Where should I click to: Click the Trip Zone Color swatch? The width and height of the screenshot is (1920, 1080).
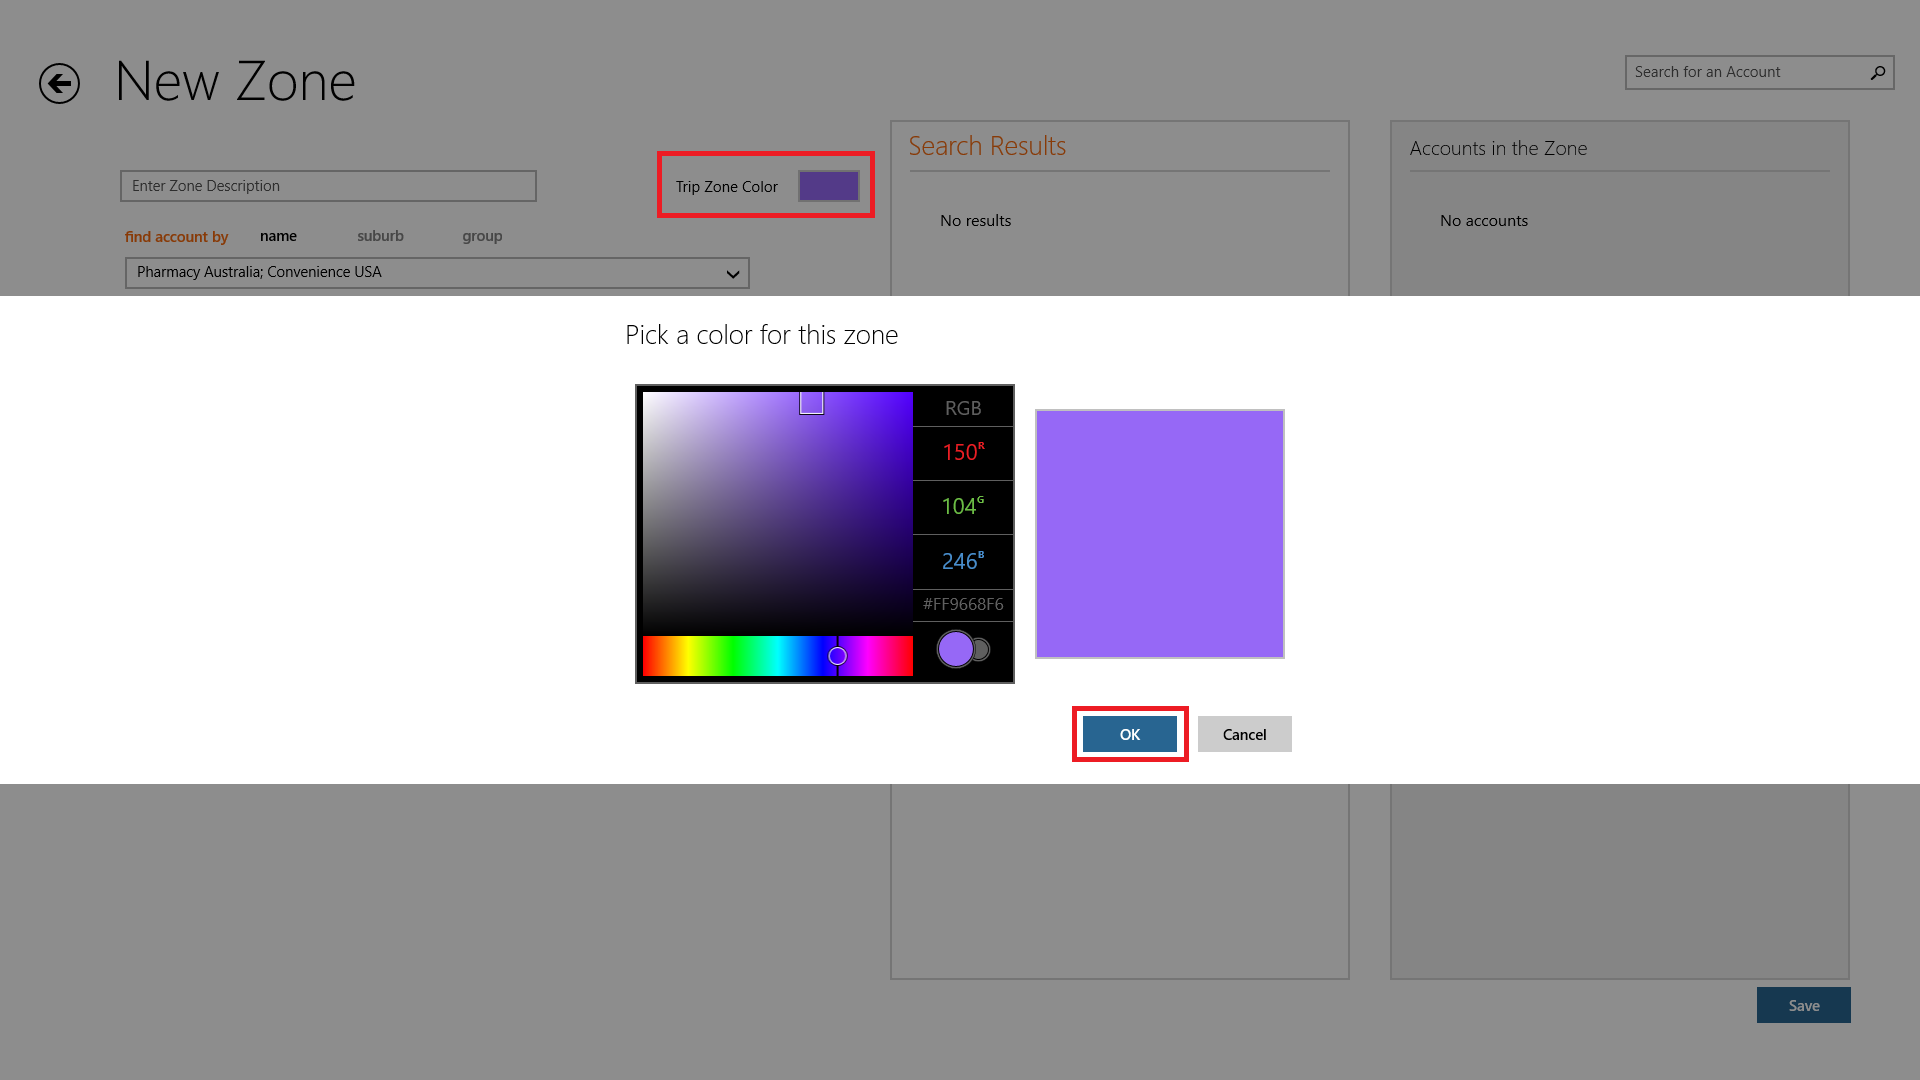pos(828,186)
